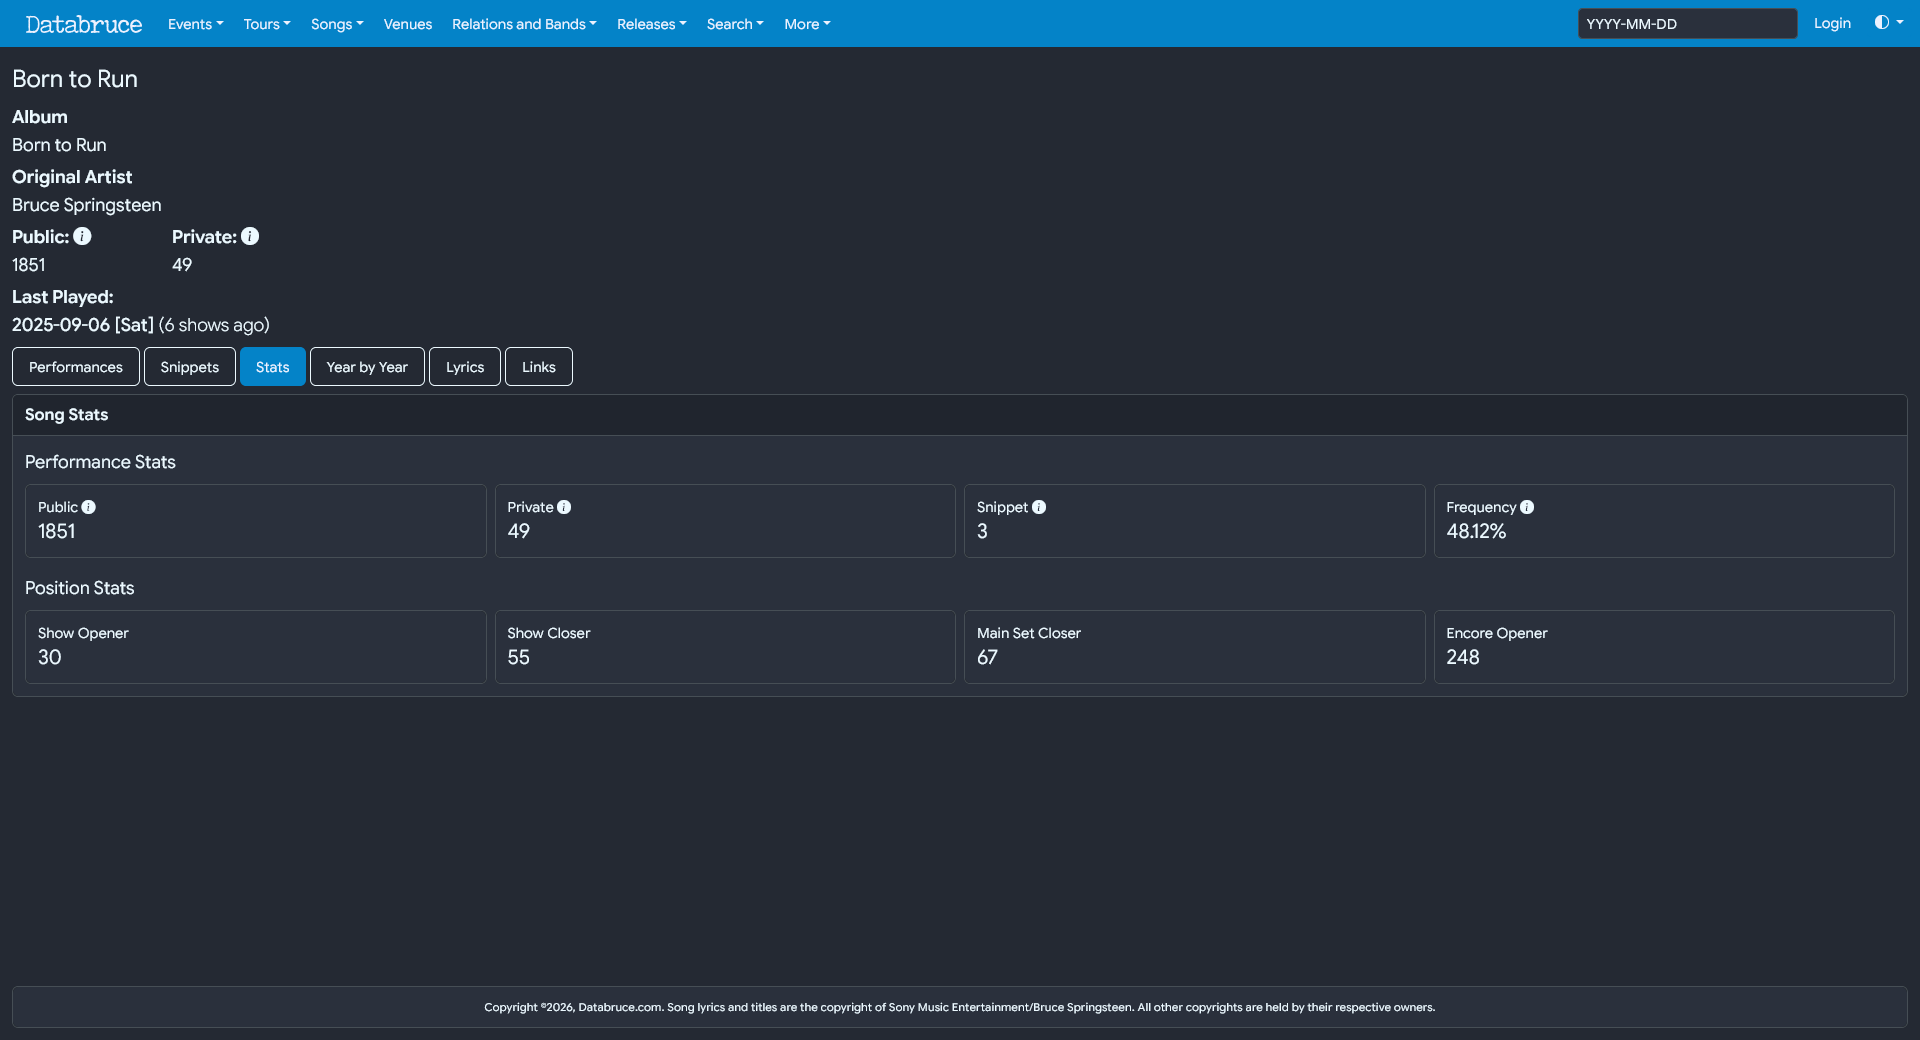Click the Login link
Image resolution: width=1920 pixels, height=1040 pixels.
[x=1832, y=24]
